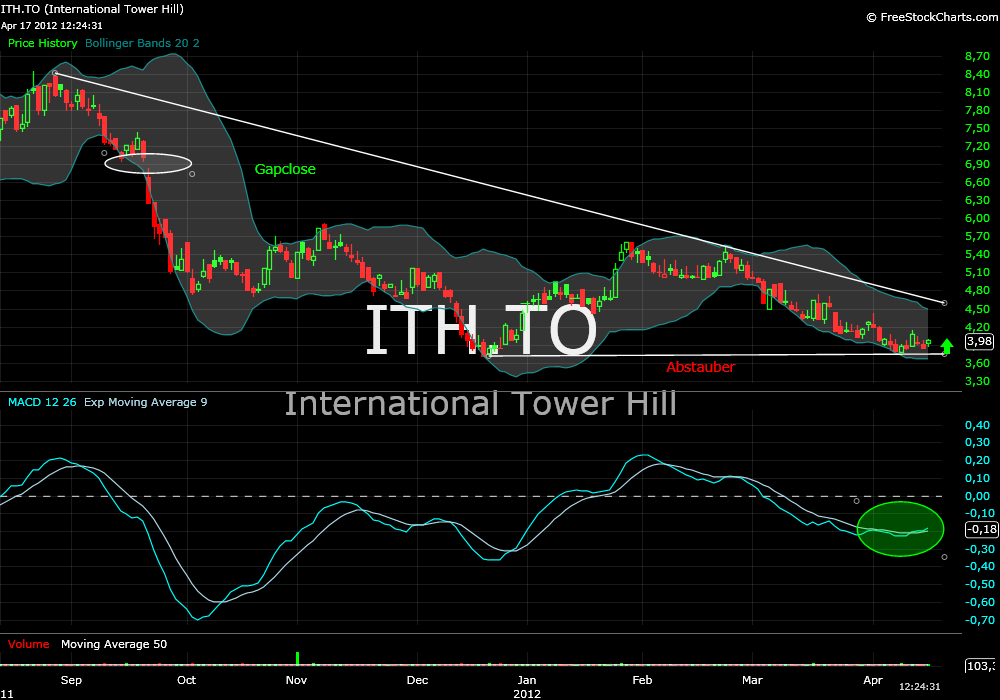Click the green circle on the MACD
Image resolution: width=1000 pixels, height=700 pixels.
(x=900, y=529)
